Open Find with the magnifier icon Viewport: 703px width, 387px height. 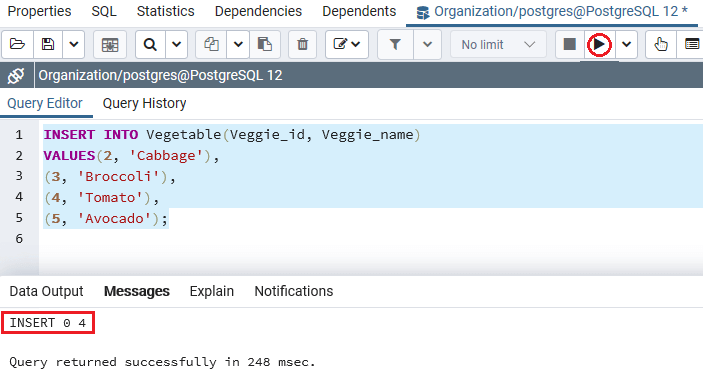coord(150,44)
